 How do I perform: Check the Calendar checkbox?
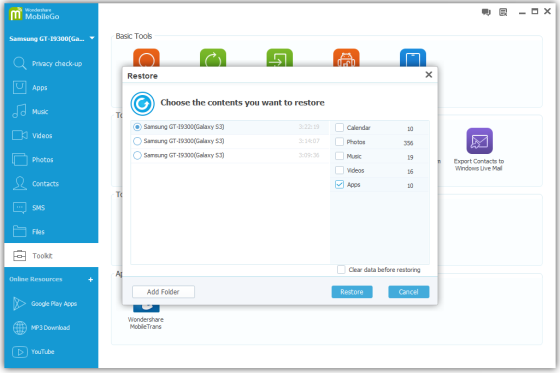pyautogui.click(x=339, y=128)
